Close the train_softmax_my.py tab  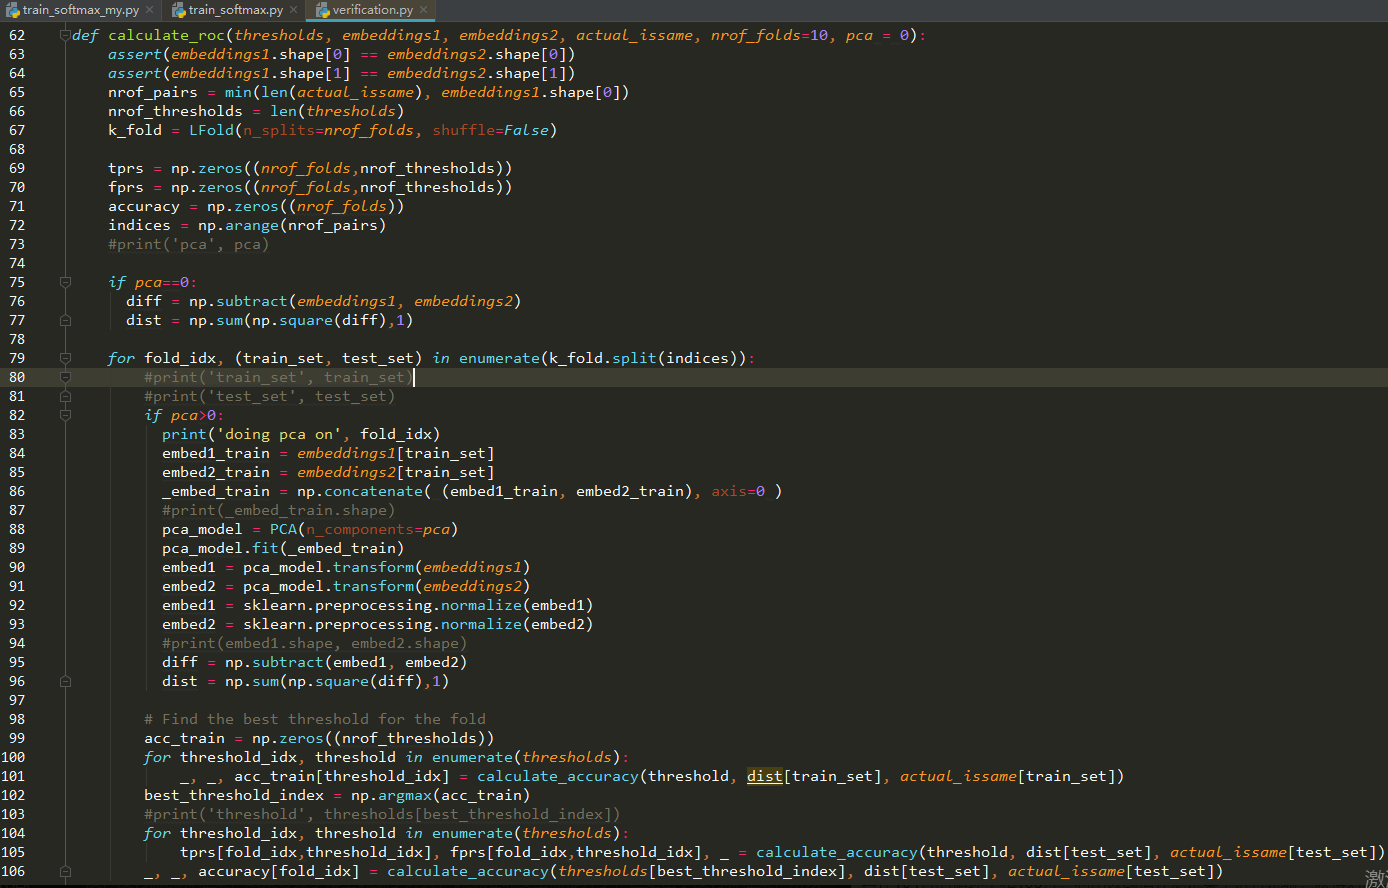click(150, 10)
